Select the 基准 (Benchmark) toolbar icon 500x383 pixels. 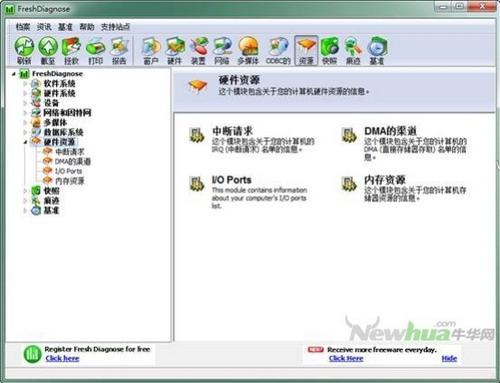[377, 51]
